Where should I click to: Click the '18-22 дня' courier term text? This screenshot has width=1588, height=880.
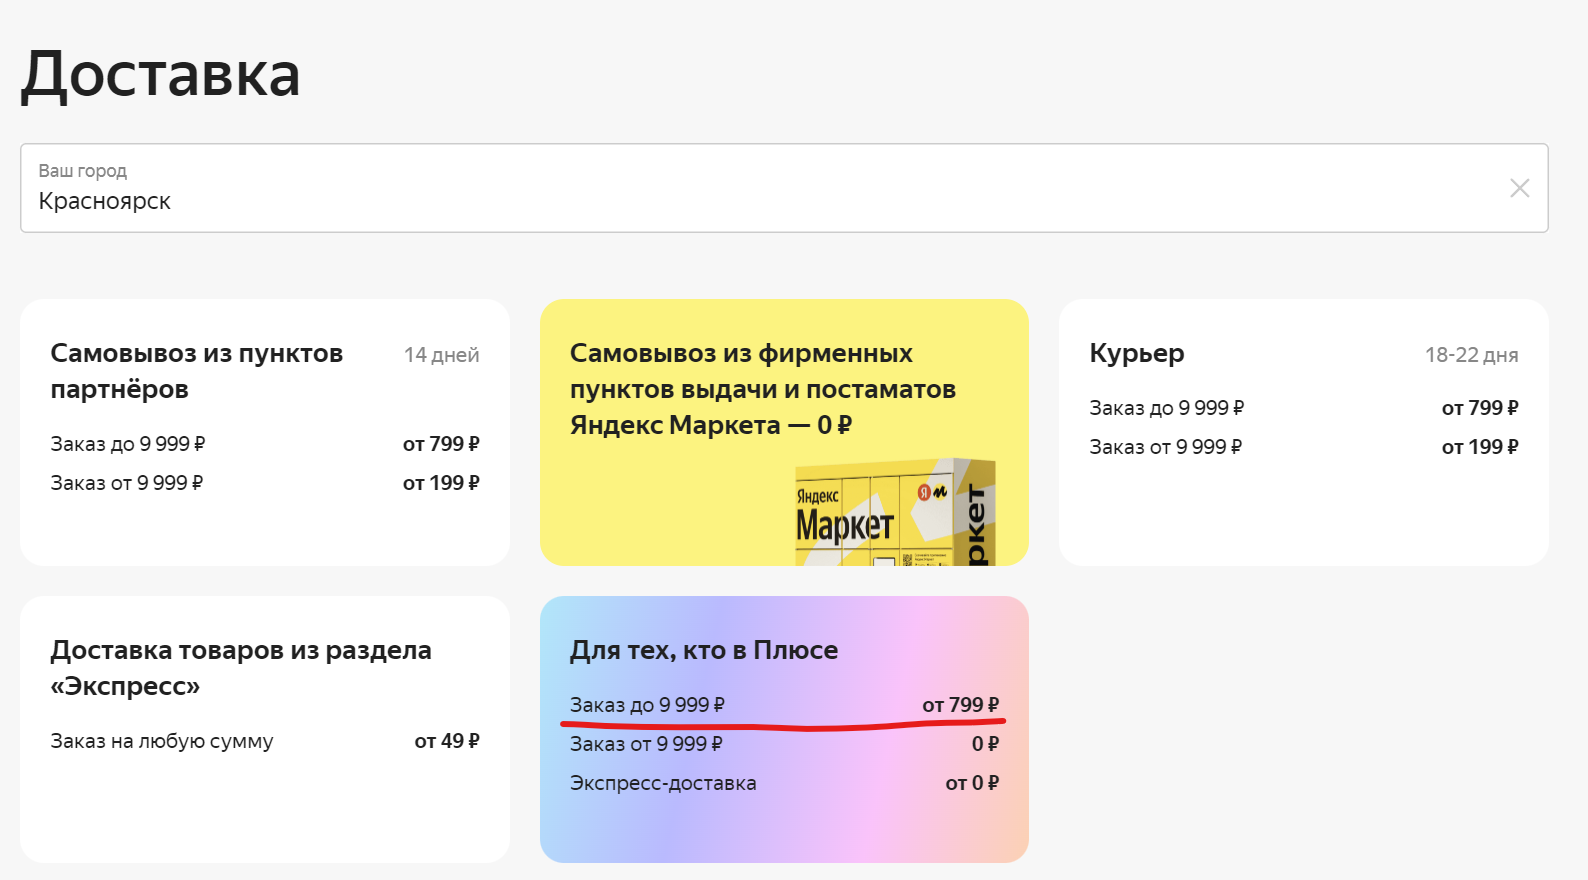click(x=1471, y=355)
